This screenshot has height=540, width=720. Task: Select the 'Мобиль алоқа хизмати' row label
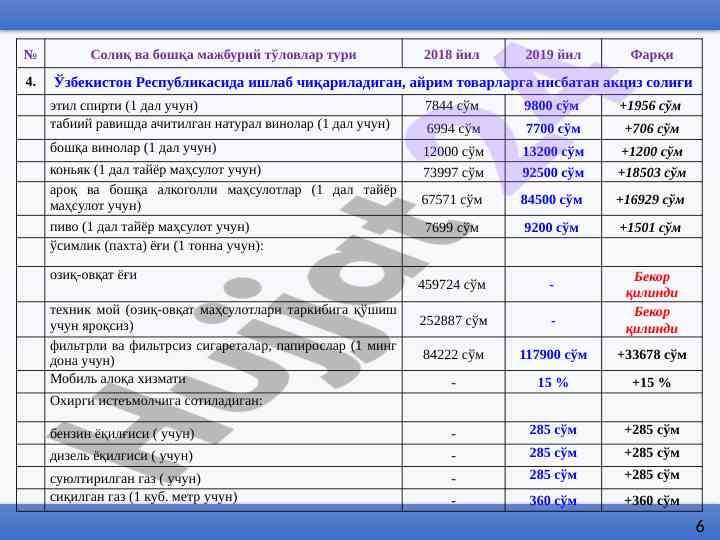[x=118, y=379]
